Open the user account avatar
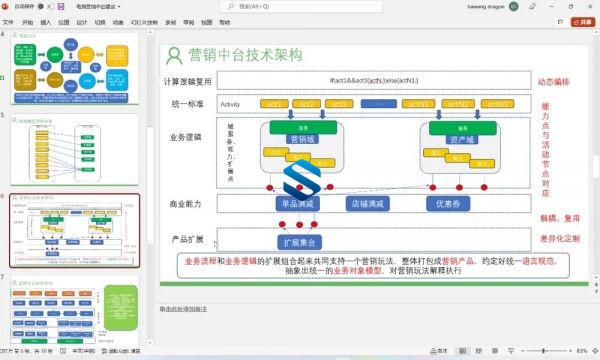 (x=514, y=7)
